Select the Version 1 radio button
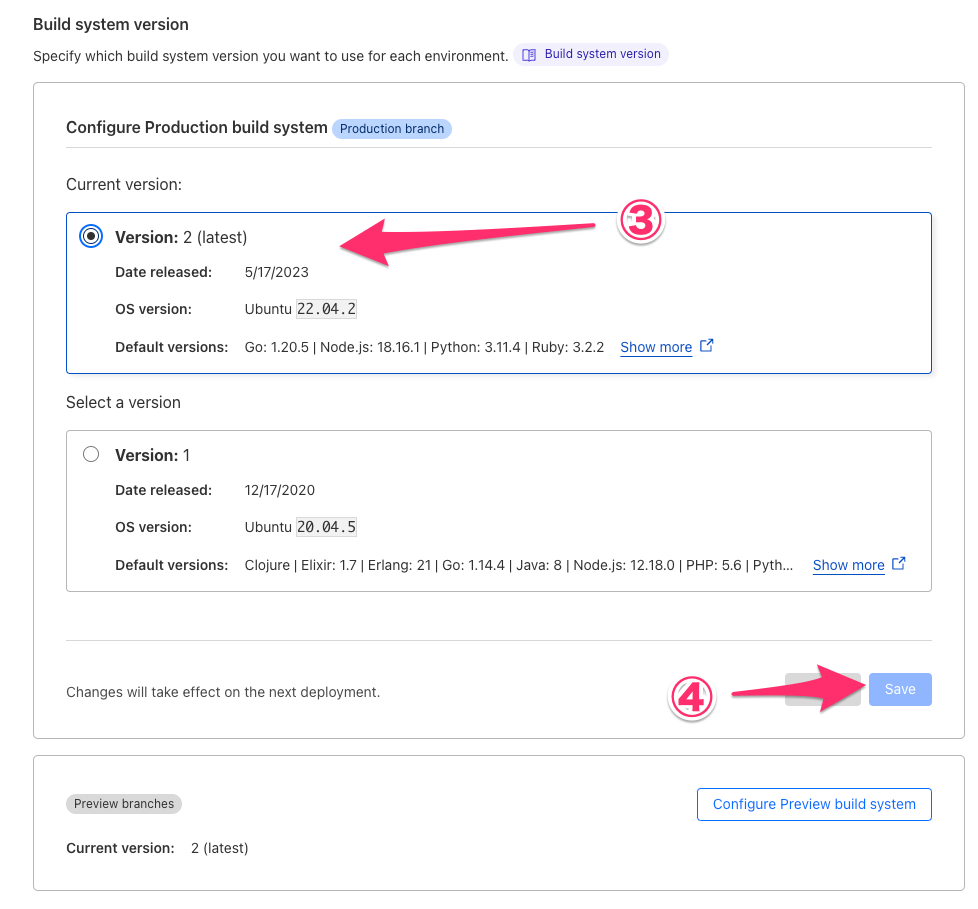 coord(91,454)
